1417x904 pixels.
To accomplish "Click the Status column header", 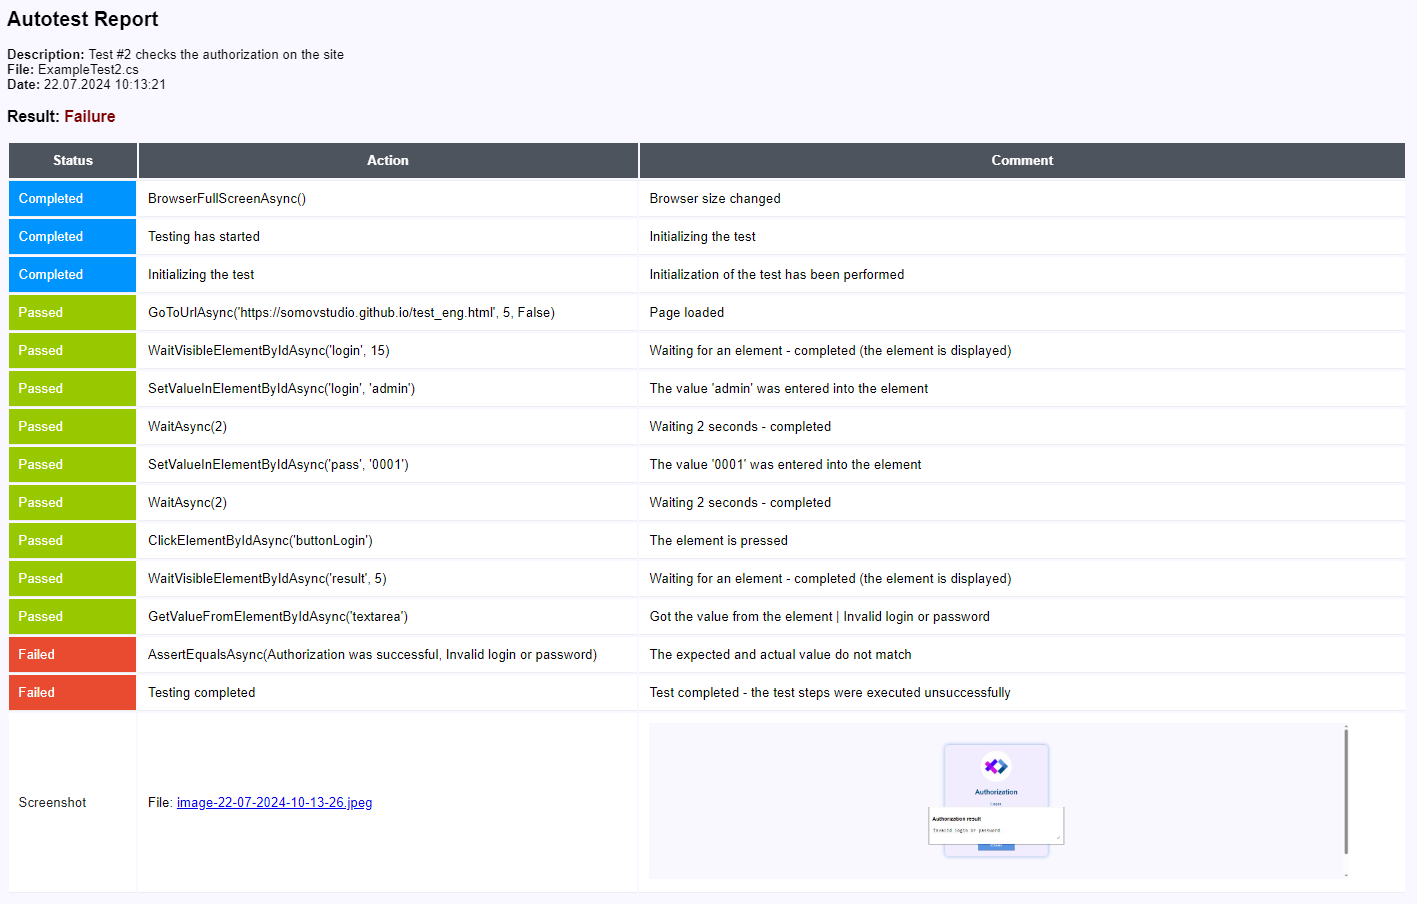I will (x=73, y=161).
